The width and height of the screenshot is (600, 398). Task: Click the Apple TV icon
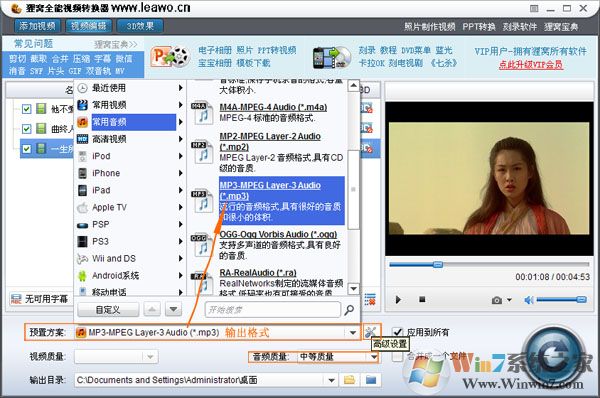click(82, 207)
